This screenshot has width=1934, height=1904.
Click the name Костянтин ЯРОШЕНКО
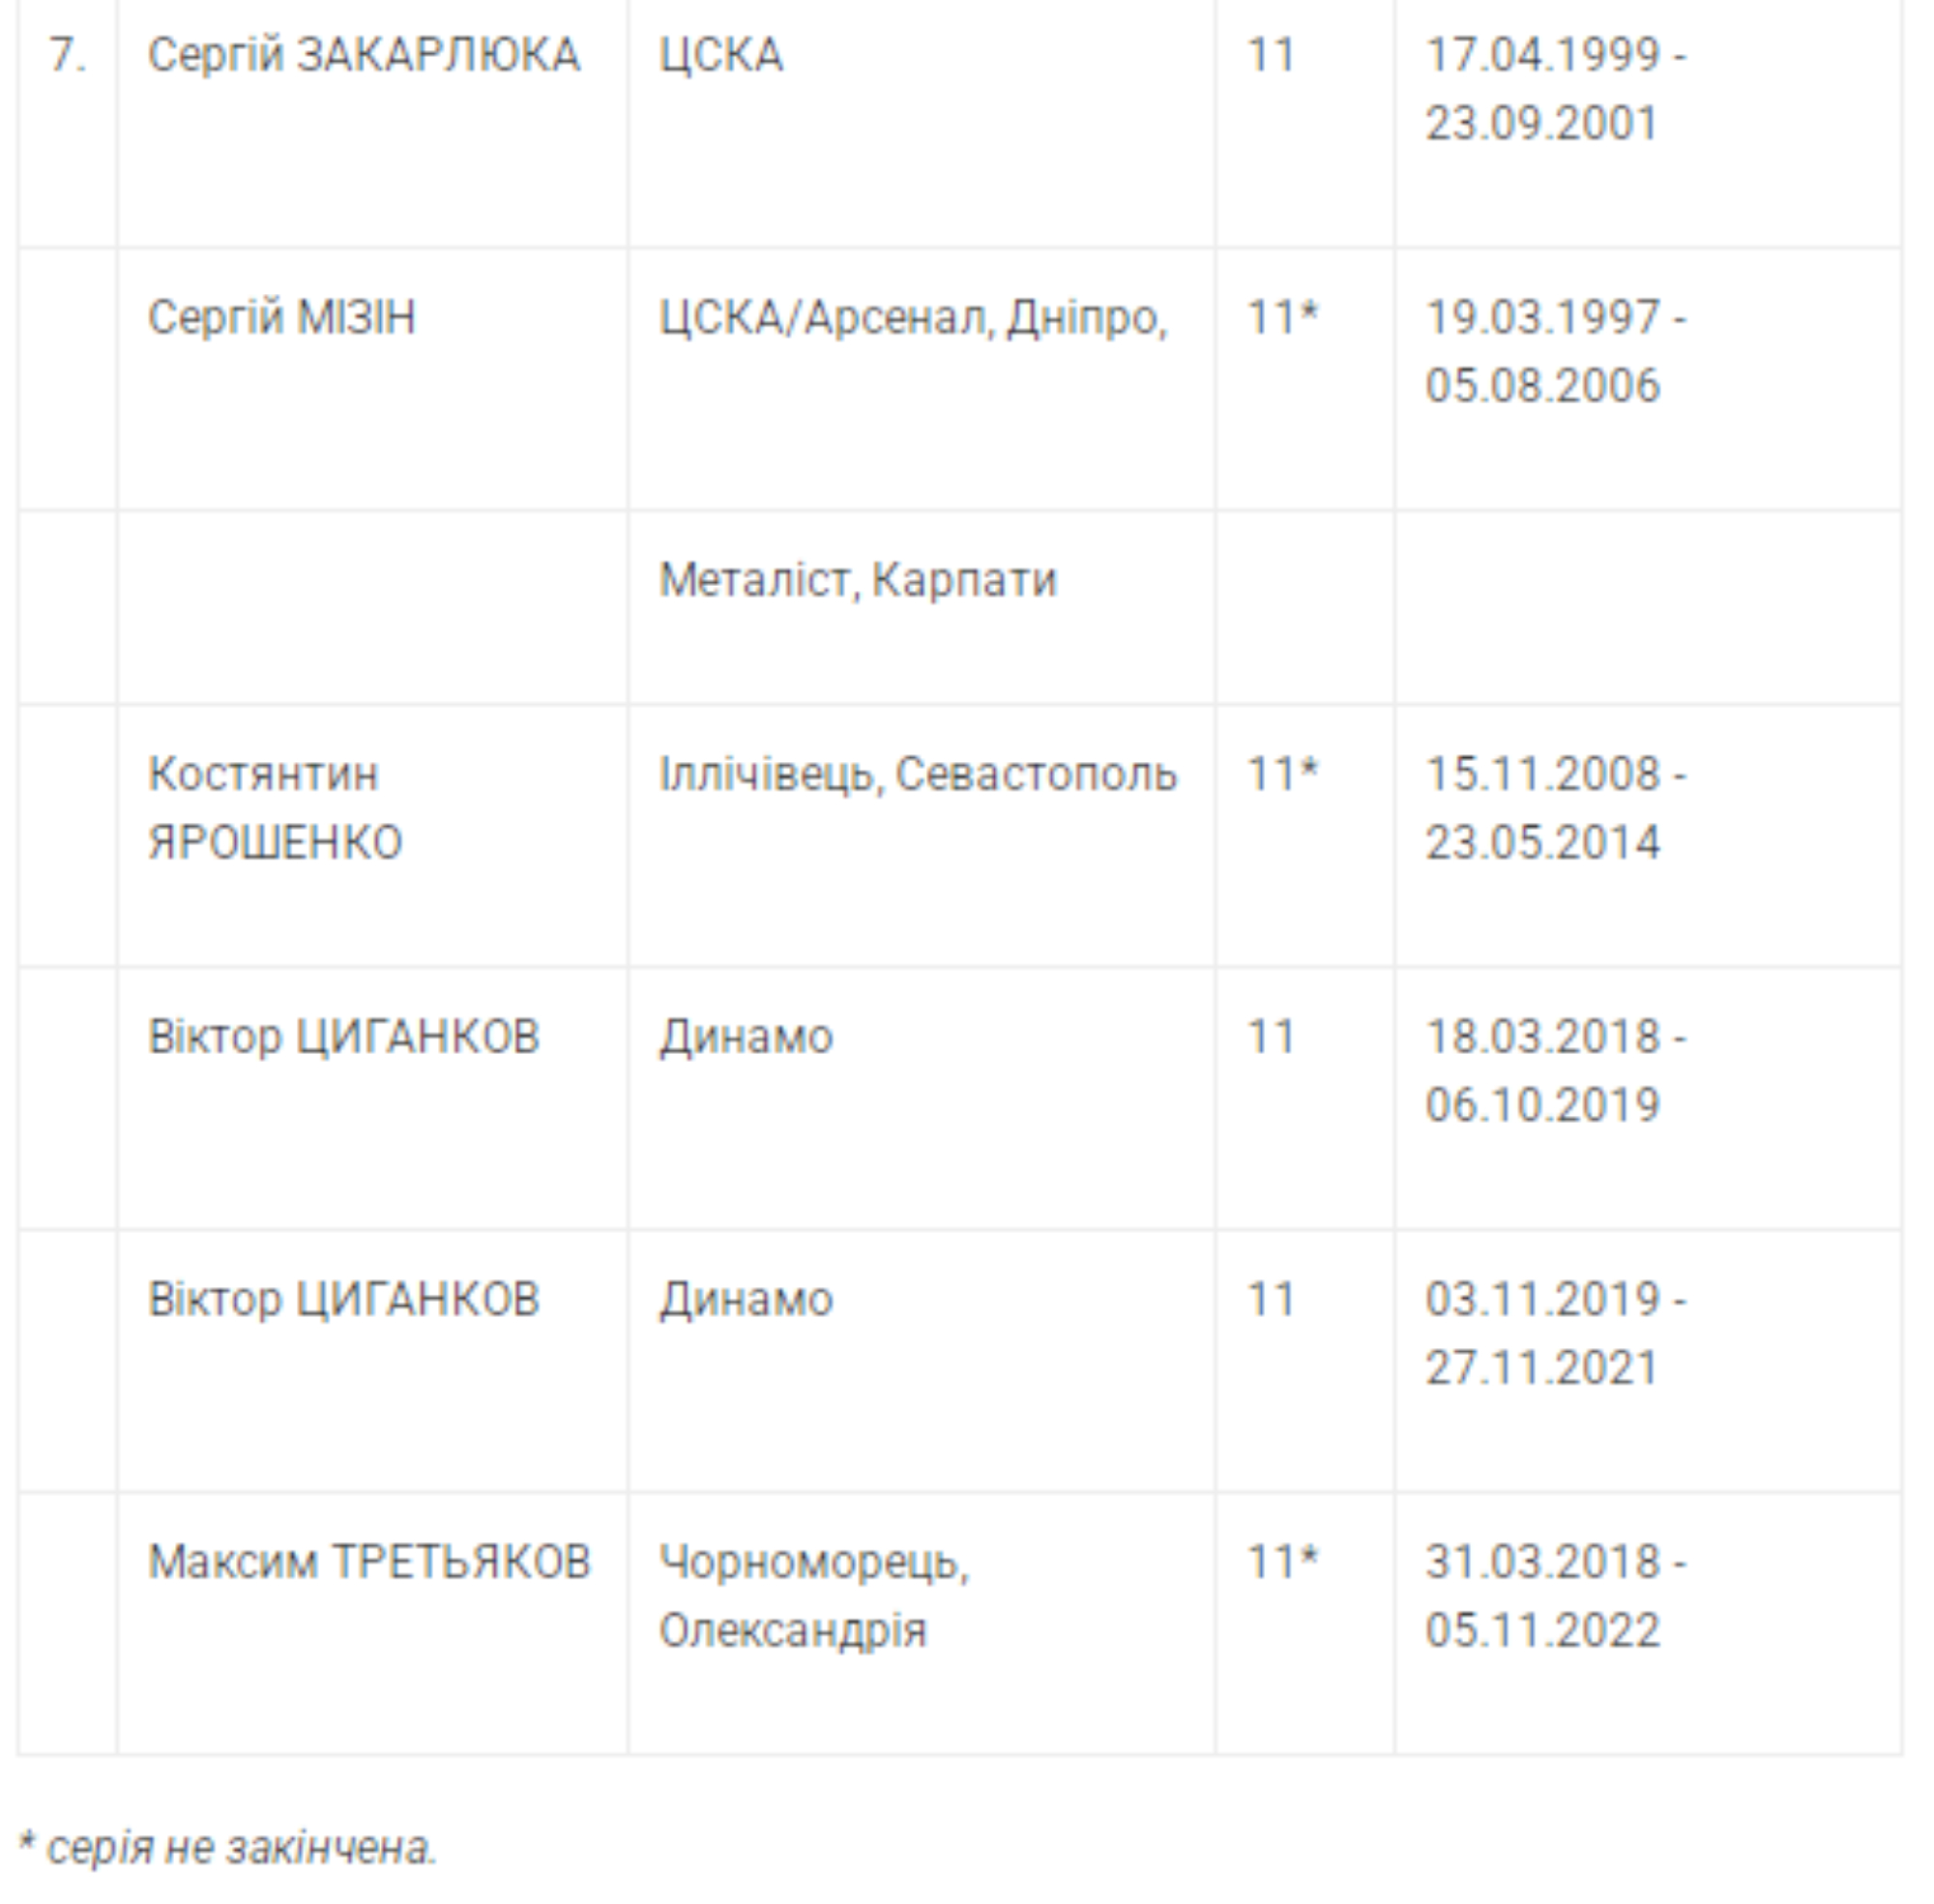point(274,808)
